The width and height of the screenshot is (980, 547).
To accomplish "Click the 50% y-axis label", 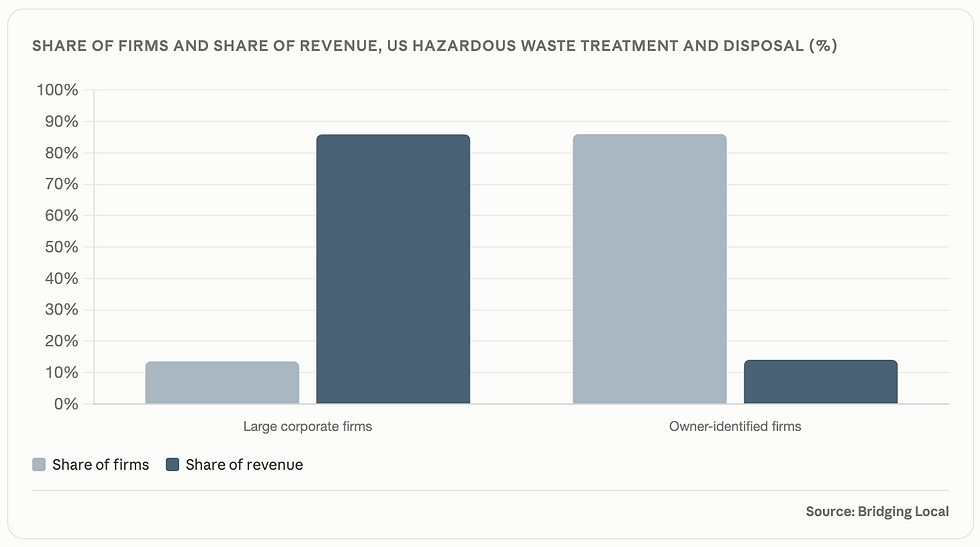I will tap(61, 247).
